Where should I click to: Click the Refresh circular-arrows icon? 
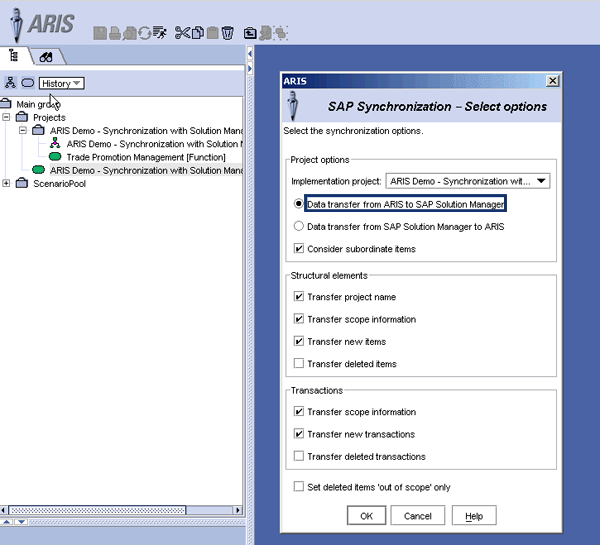click(x=145, y=33)
